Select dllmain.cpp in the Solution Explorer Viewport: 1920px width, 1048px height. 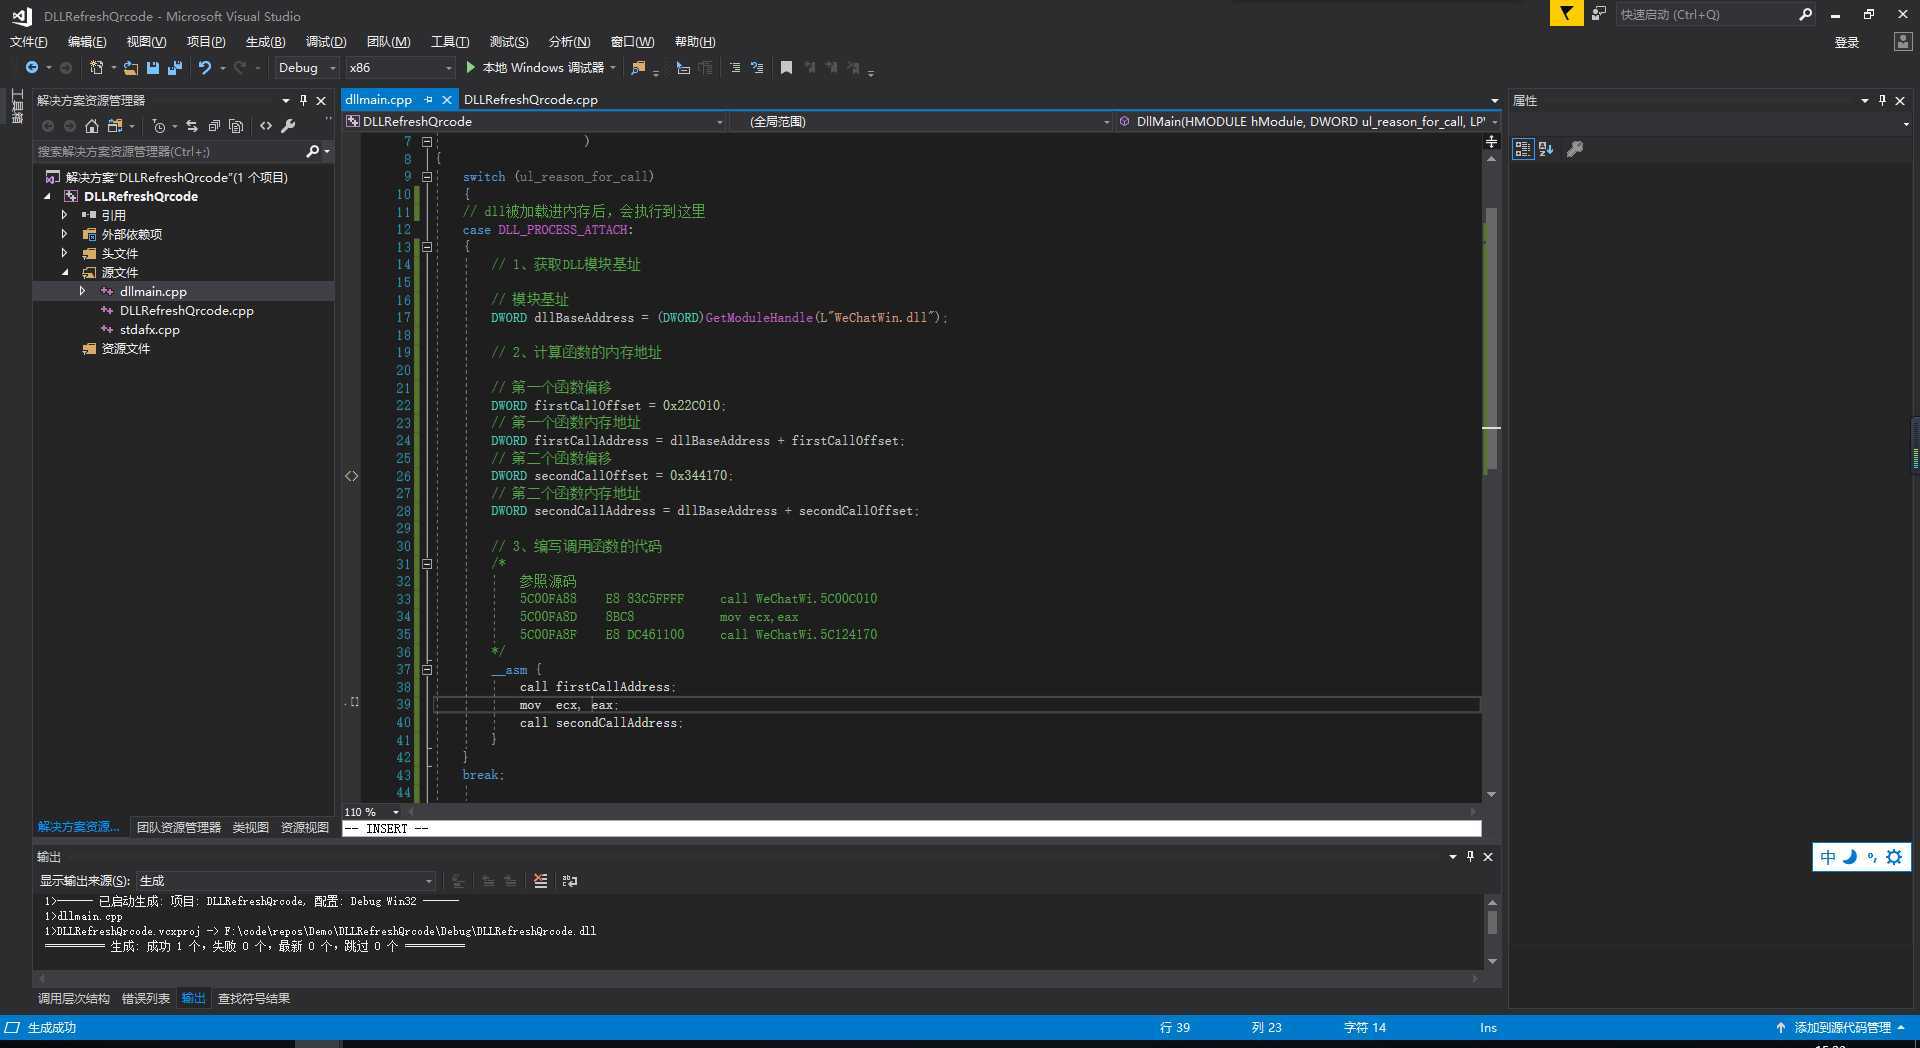coord(153,291)
